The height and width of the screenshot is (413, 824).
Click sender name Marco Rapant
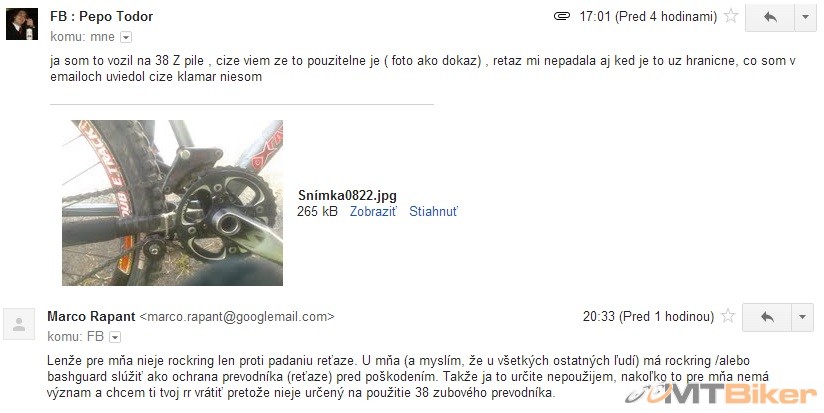coord(91,316)
